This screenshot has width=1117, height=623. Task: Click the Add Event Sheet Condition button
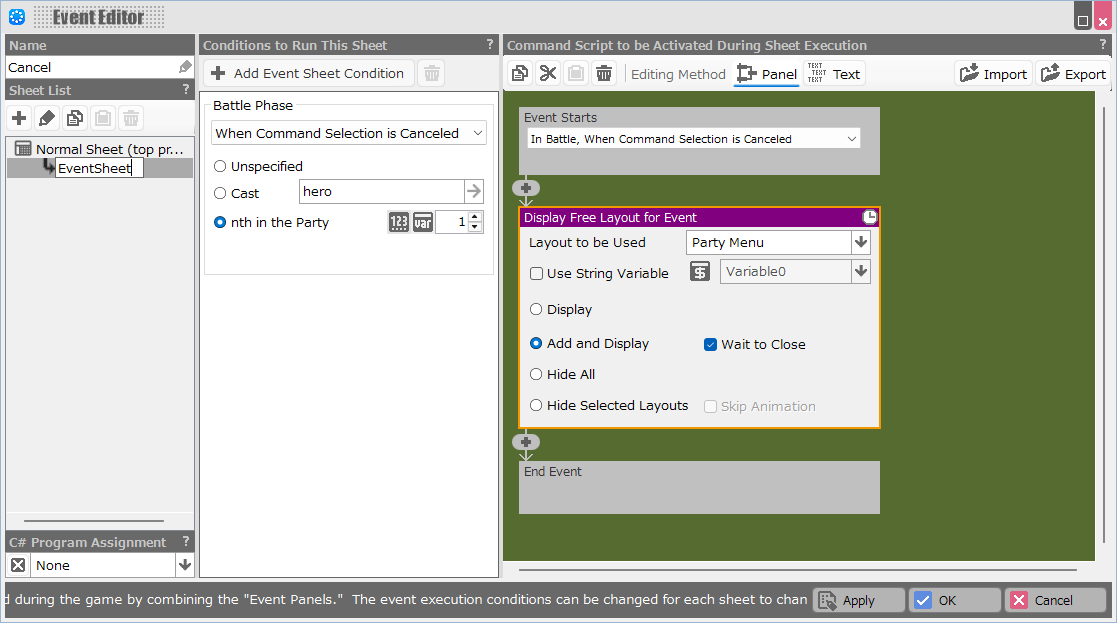tap(308, 73)
